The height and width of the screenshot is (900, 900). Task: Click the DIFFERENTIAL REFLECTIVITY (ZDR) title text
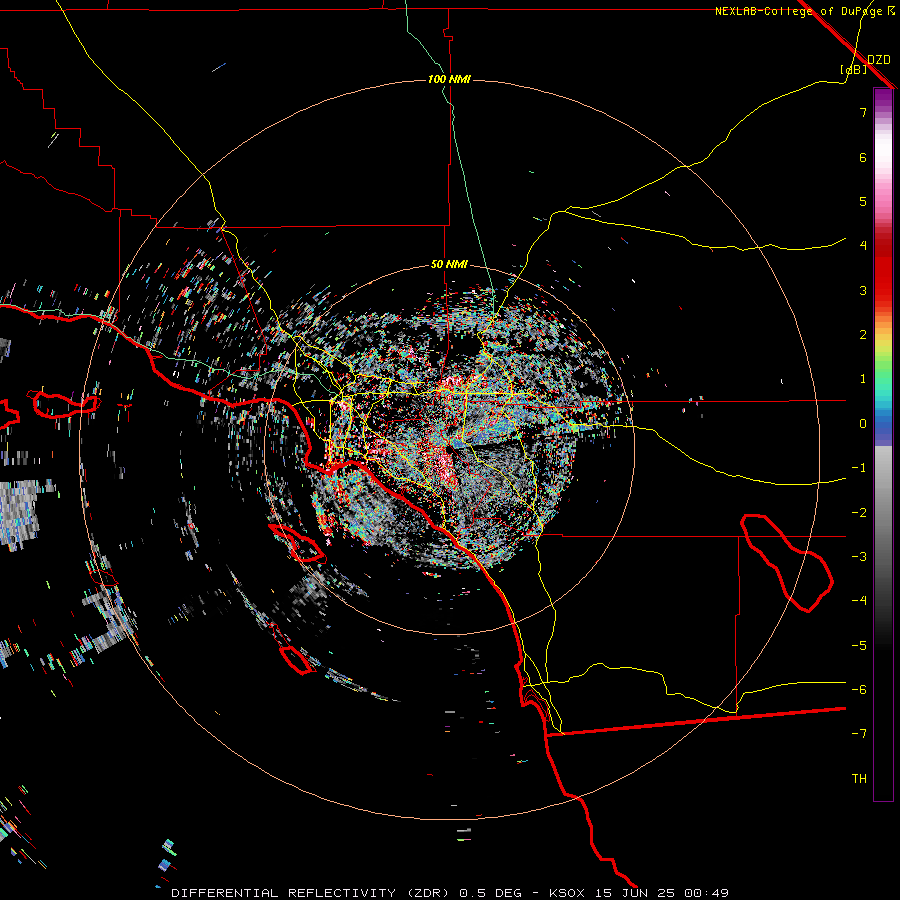[312, 893]
